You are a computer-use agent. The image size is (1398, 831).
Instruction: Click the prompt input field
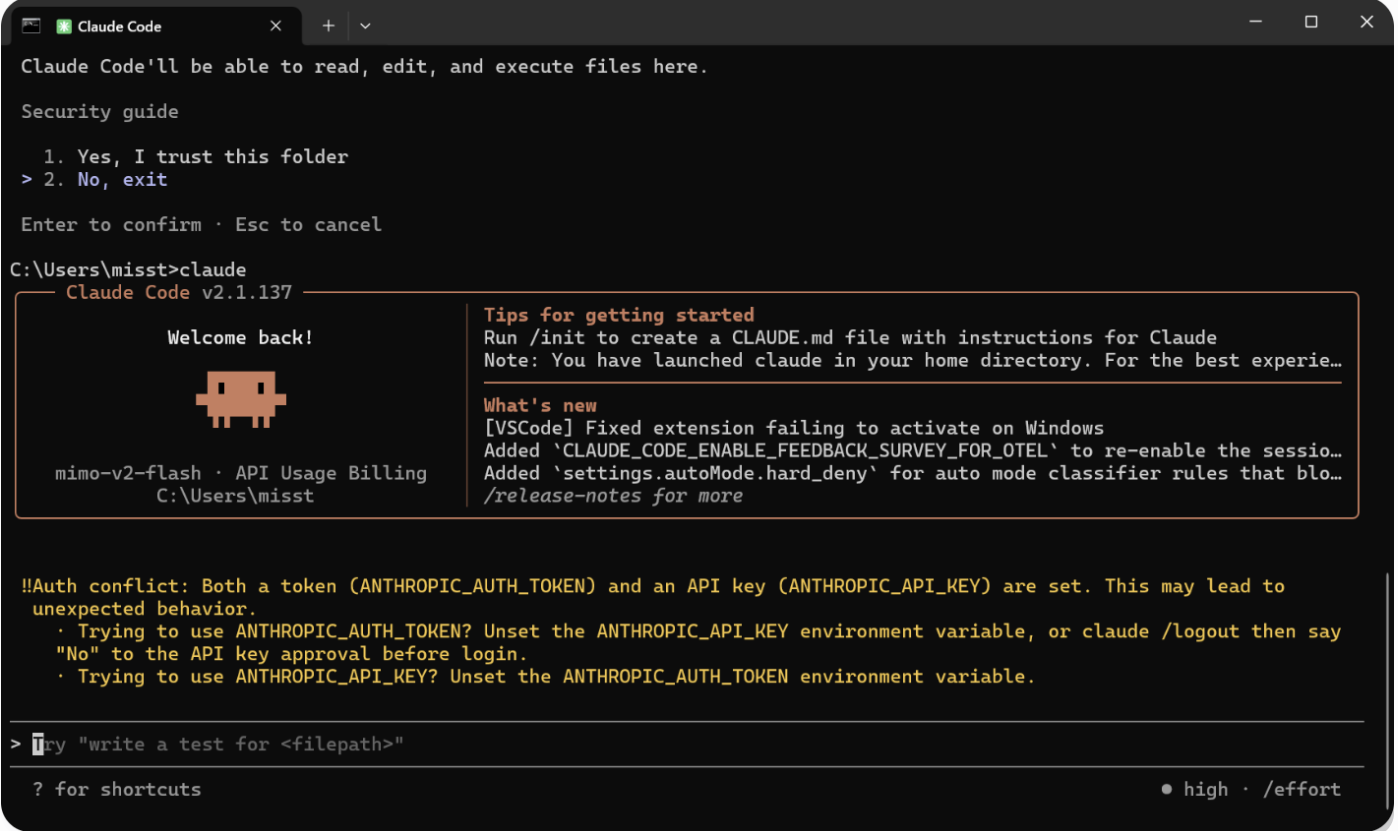click(x=687, y=744)
